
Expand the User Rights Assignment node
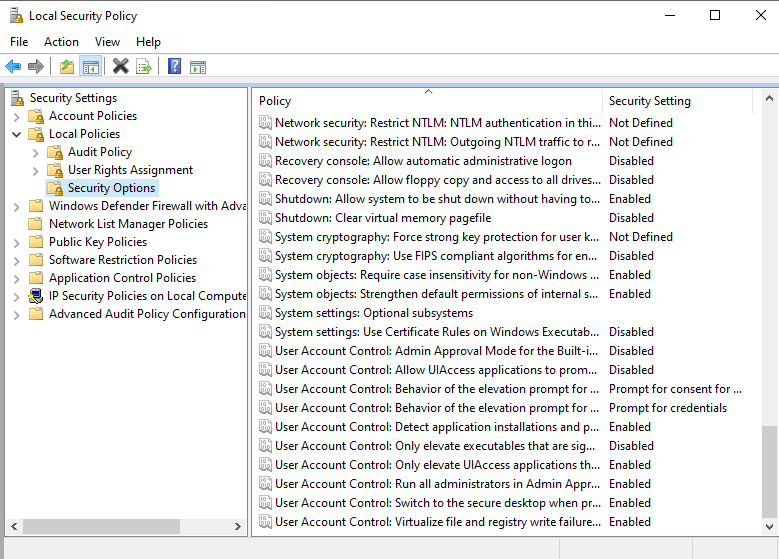pyautogui.click(x=35, y=171)
